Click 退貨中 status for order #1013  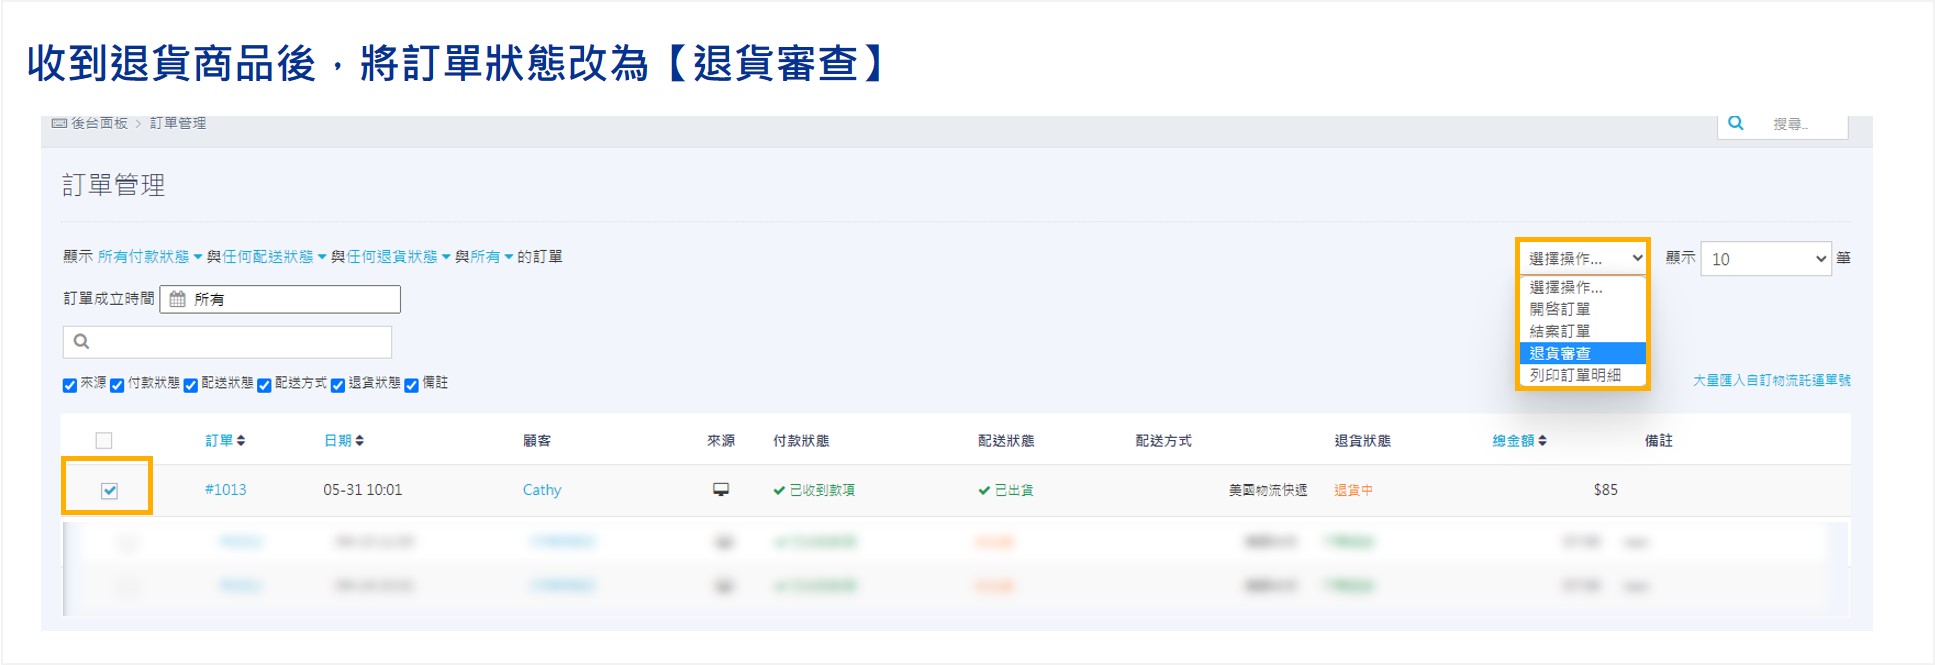coord(1353,490)
